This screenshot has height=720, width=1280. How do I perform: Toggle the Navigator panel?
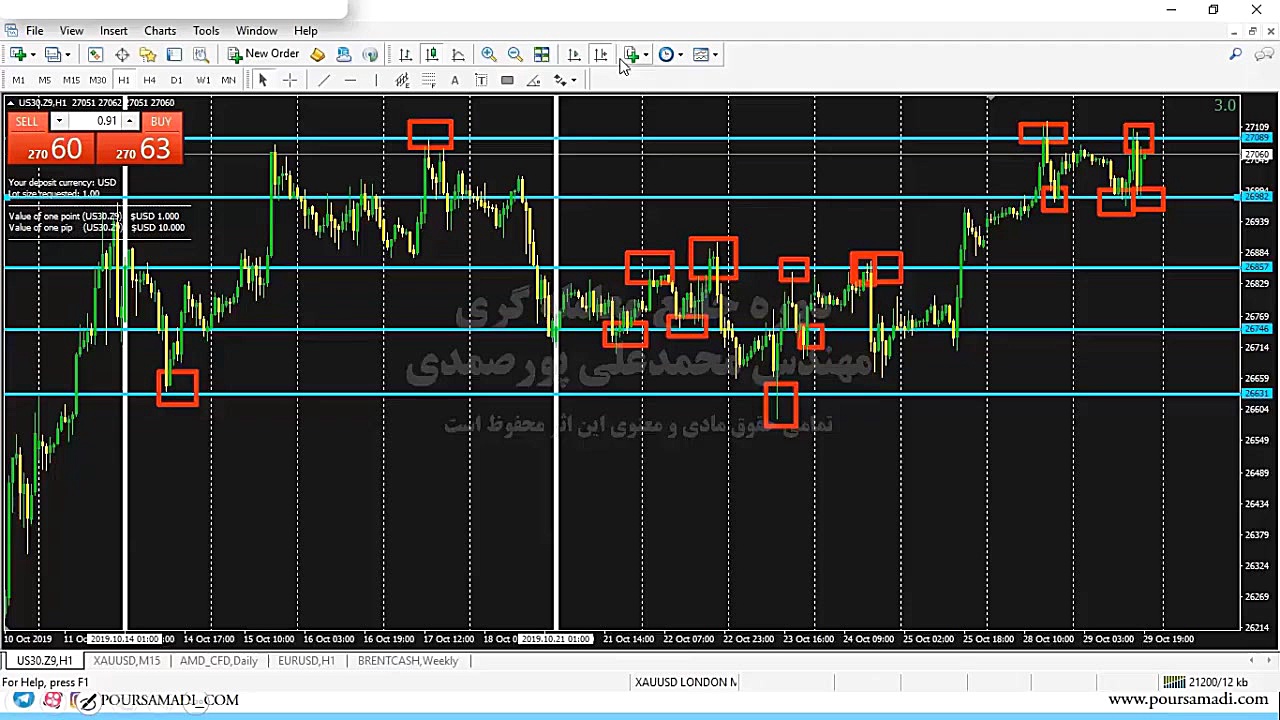[148, 54]
